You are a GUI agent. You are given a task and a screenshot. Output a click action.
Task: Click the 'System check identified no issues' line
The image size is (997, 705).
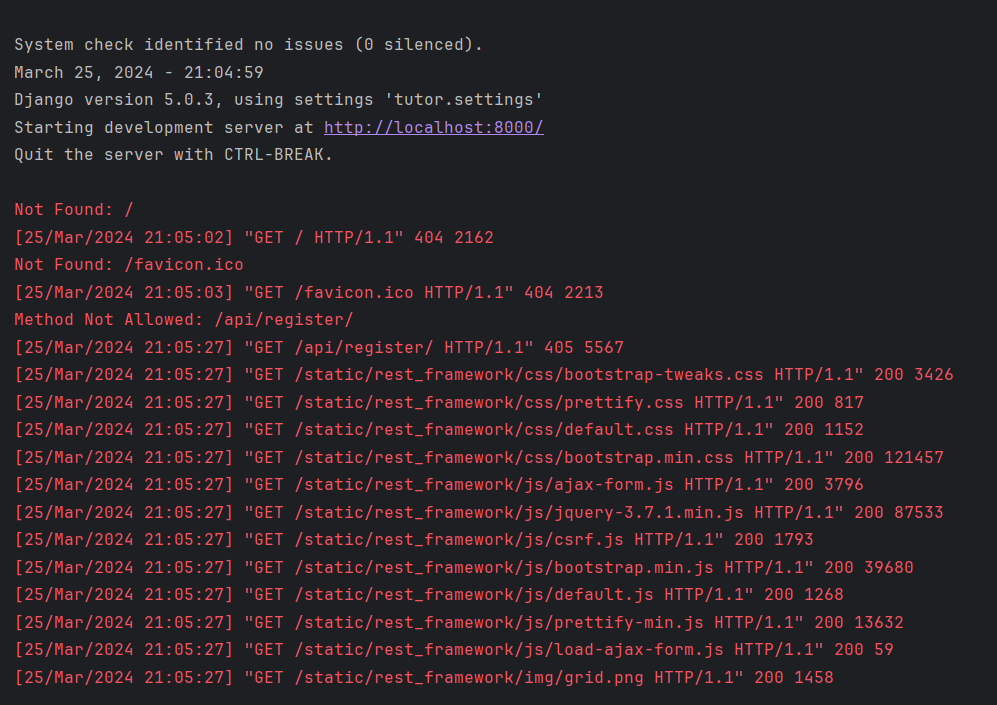click(x=249, y=44)
